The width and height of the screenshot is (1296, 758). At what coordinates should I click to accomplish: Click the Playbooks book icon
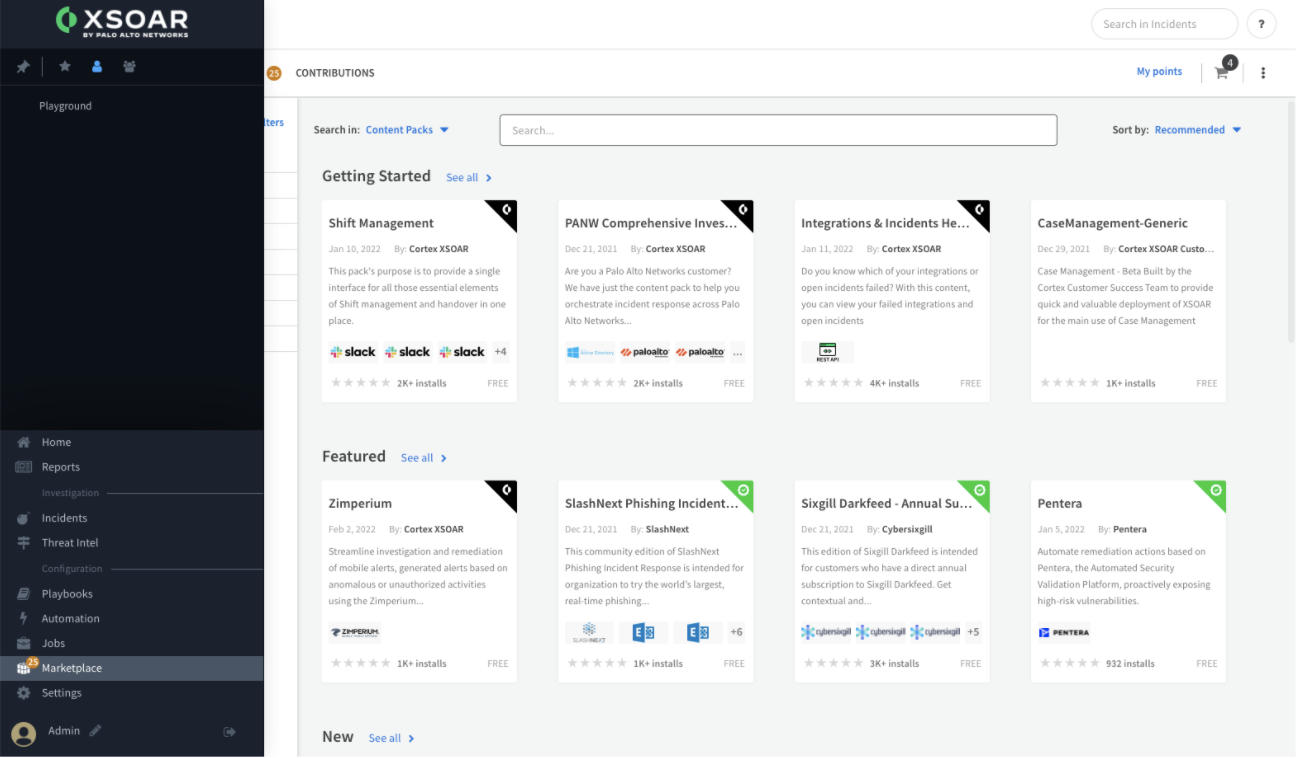23,594
